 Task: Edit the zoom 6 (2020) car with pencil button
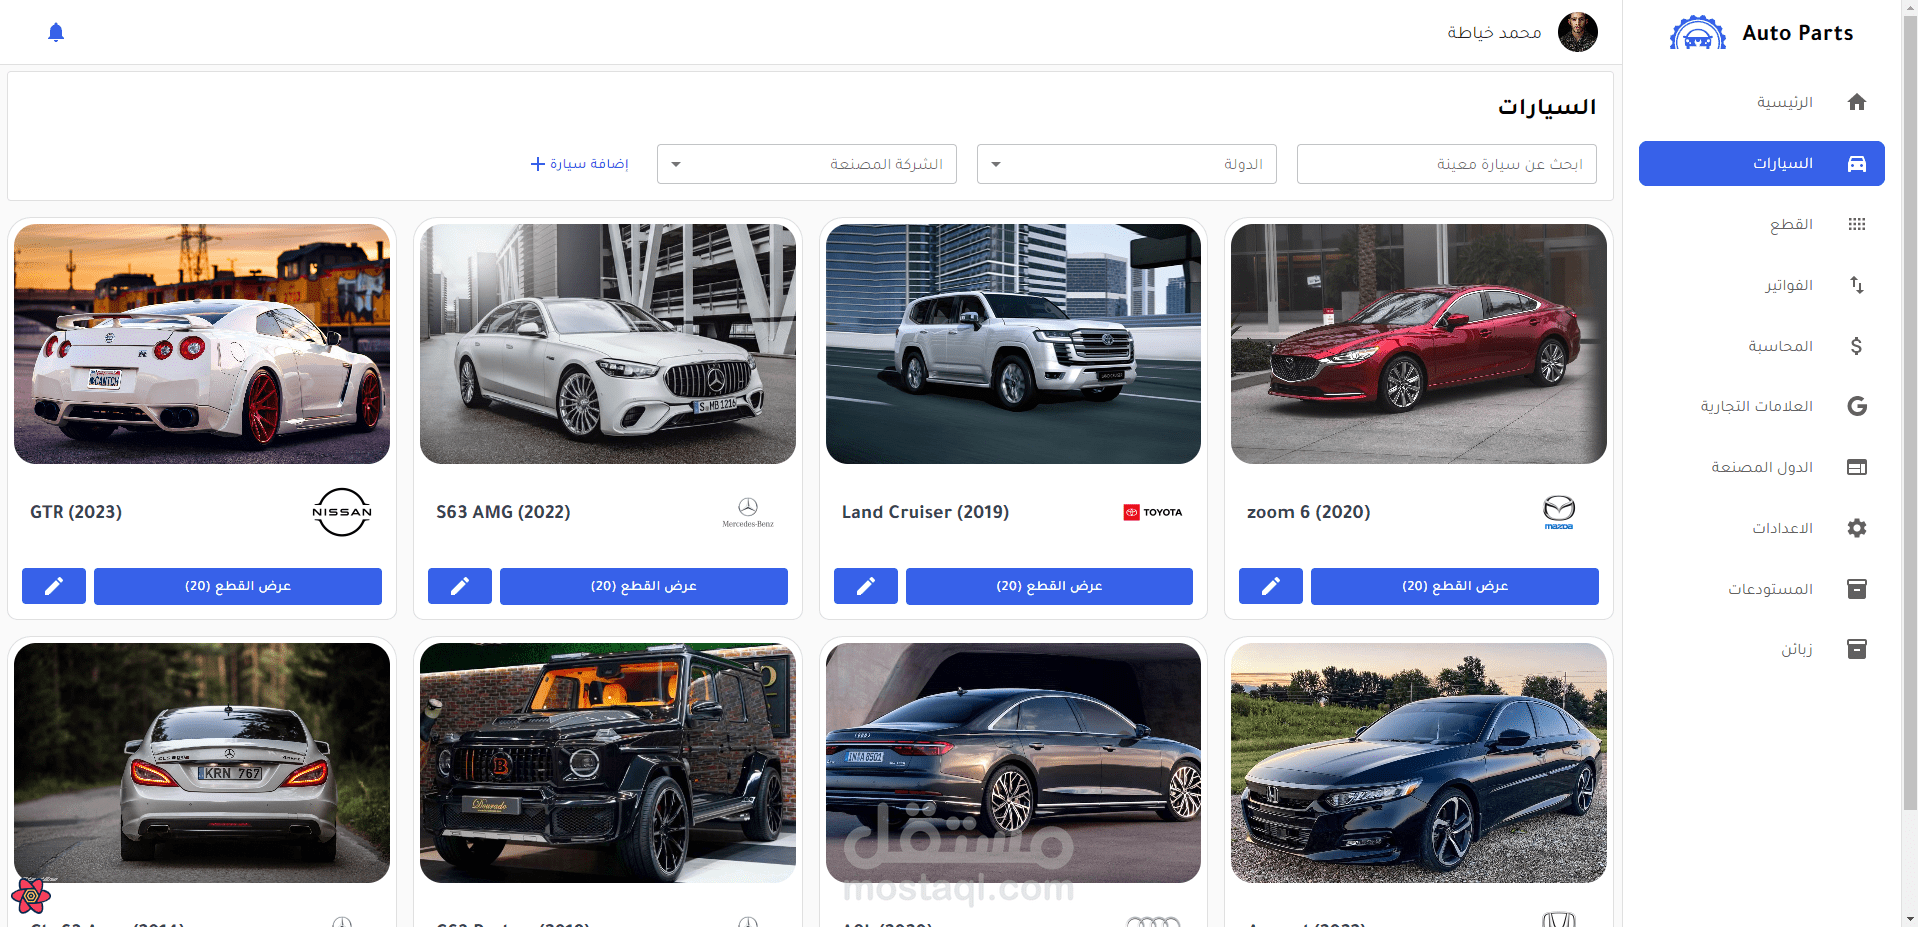1271,586
